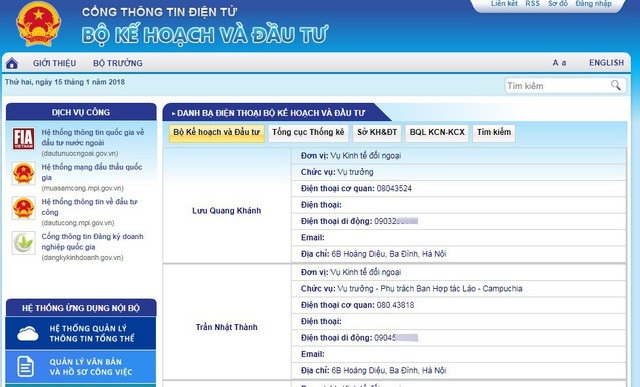Click the national bidding network emblem icon
Image resolution: width=640 pixels, height=387 pixels.
click(x=23, y=173)
